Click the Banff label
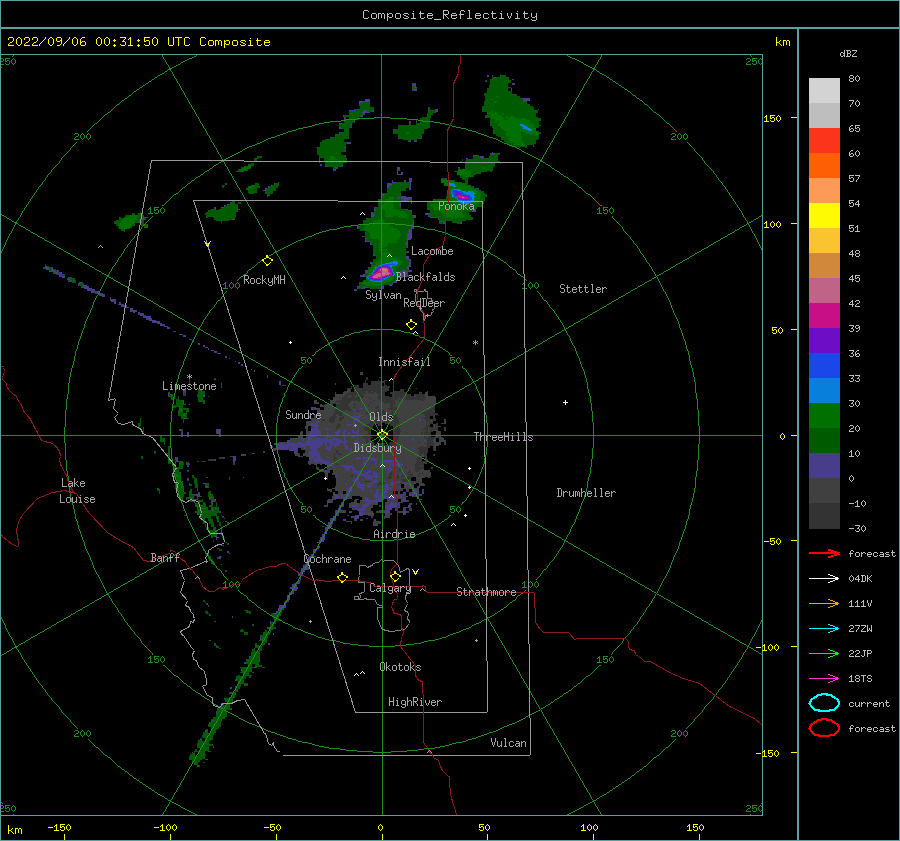Image resolution: width=900 pixels, height=841 pixels. [165, 558]
